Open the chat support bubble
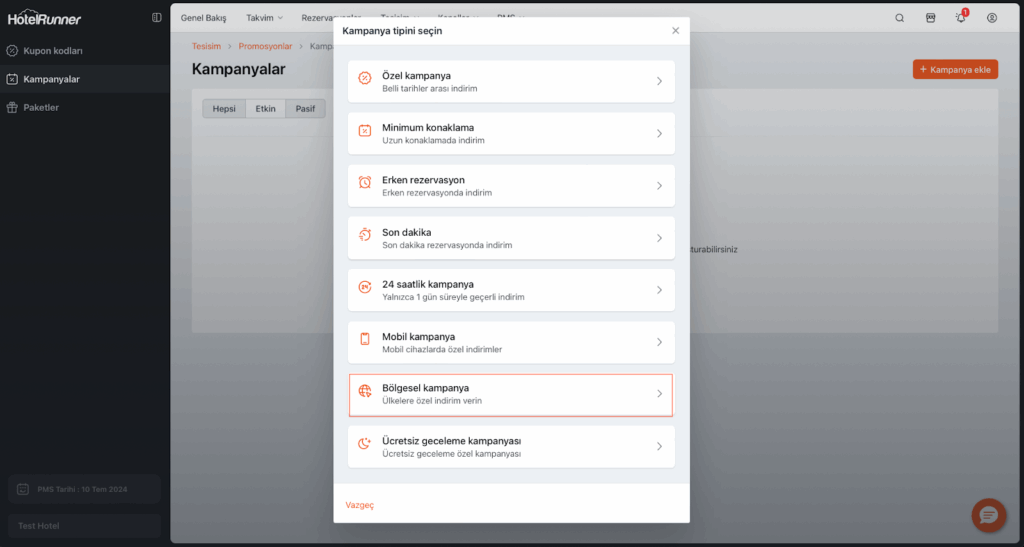This screenshot has width=1024, height=547. coord(989,515)
